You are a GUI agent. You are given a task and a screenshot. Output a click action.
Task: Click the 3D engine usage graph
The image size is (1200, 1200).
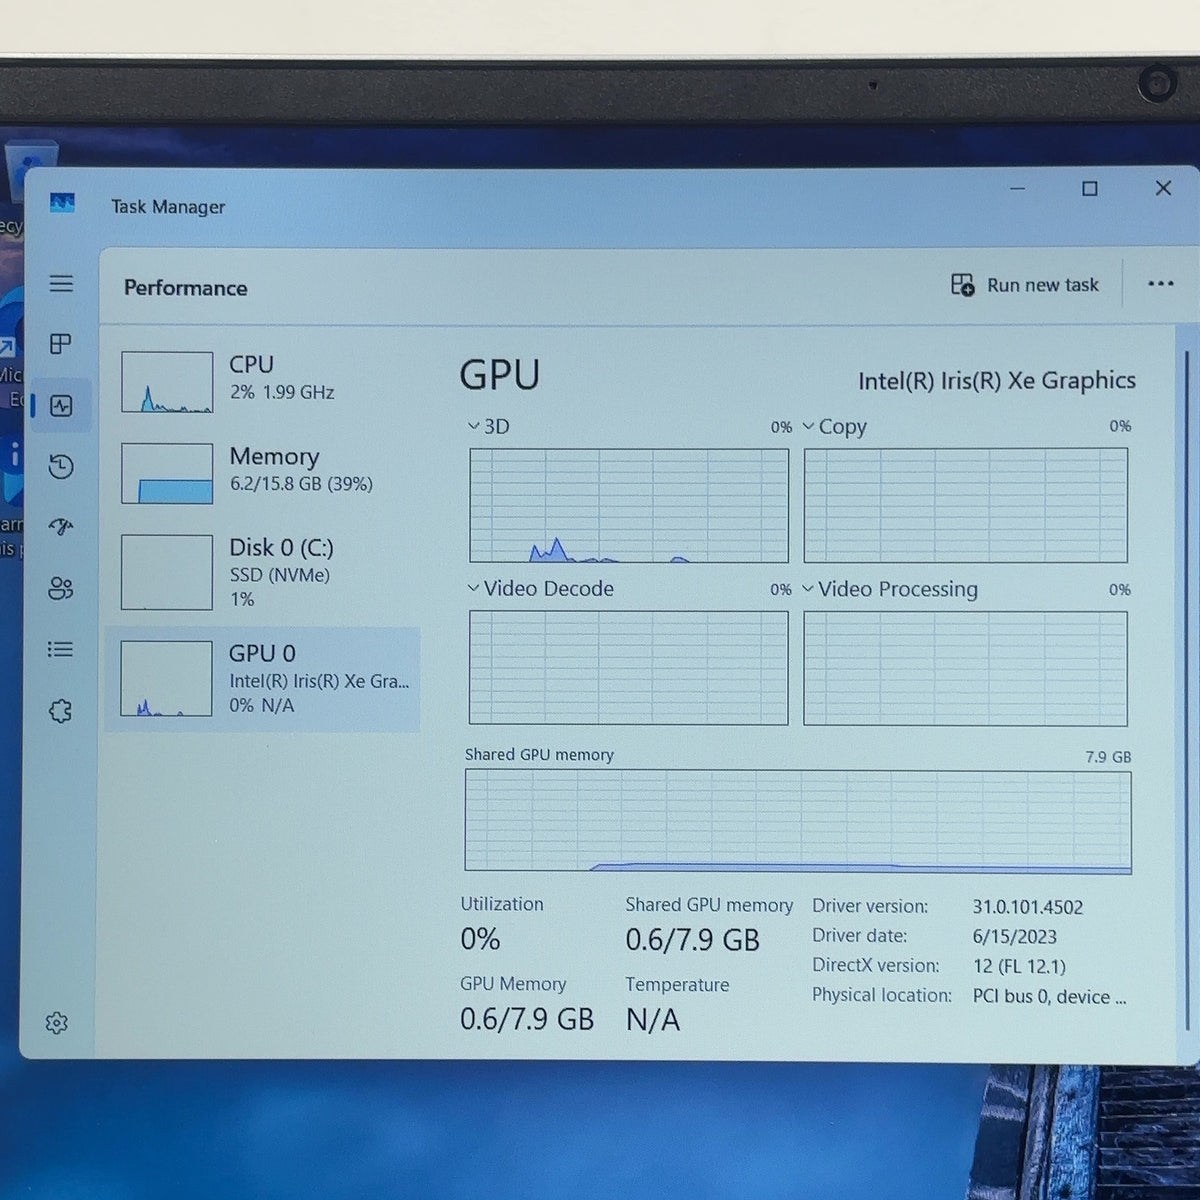tap(629, 505)
